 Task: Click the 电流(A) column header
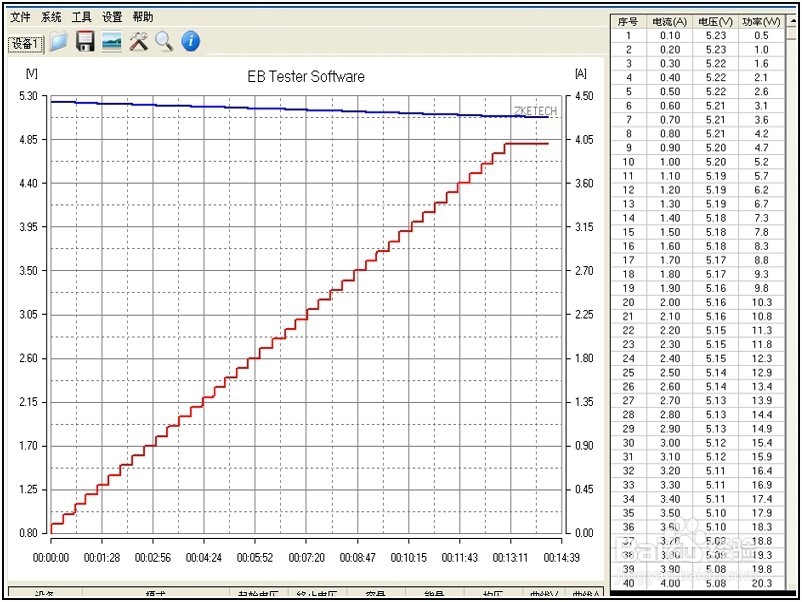point(670,21)
